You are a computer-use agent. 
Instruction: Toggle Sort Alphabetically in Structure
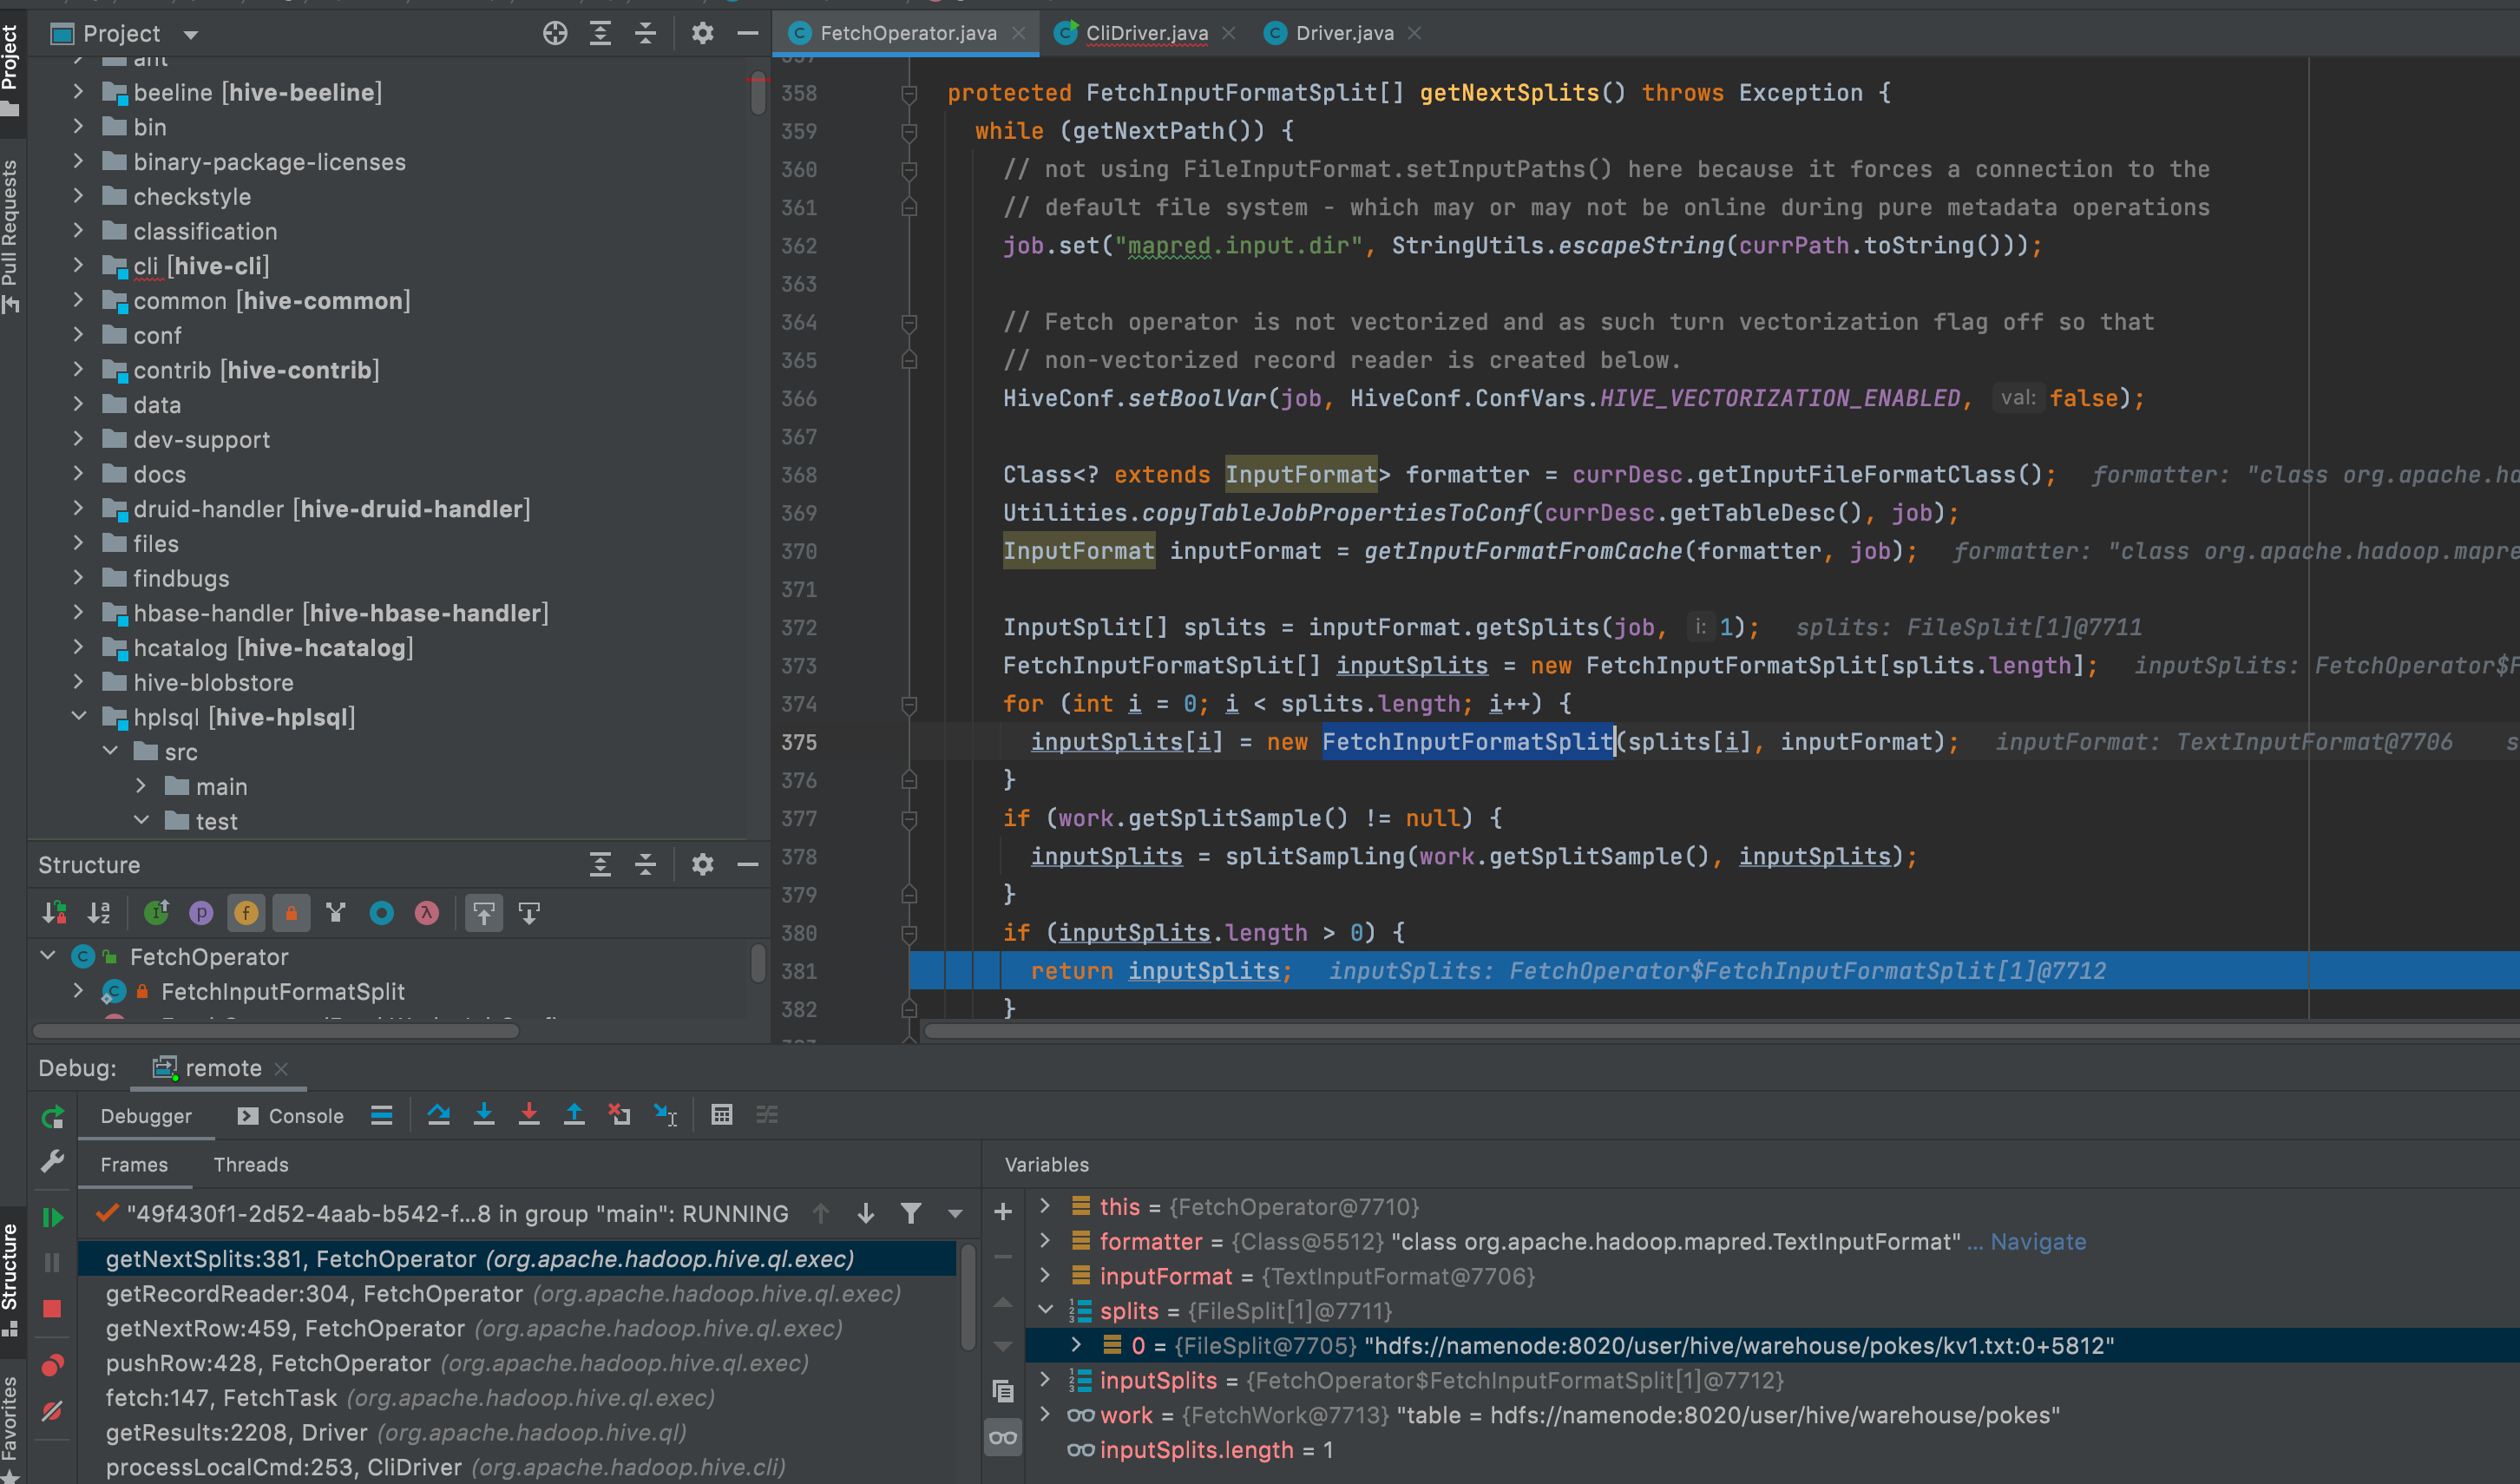pyautogui.click(x=99, y=913)
